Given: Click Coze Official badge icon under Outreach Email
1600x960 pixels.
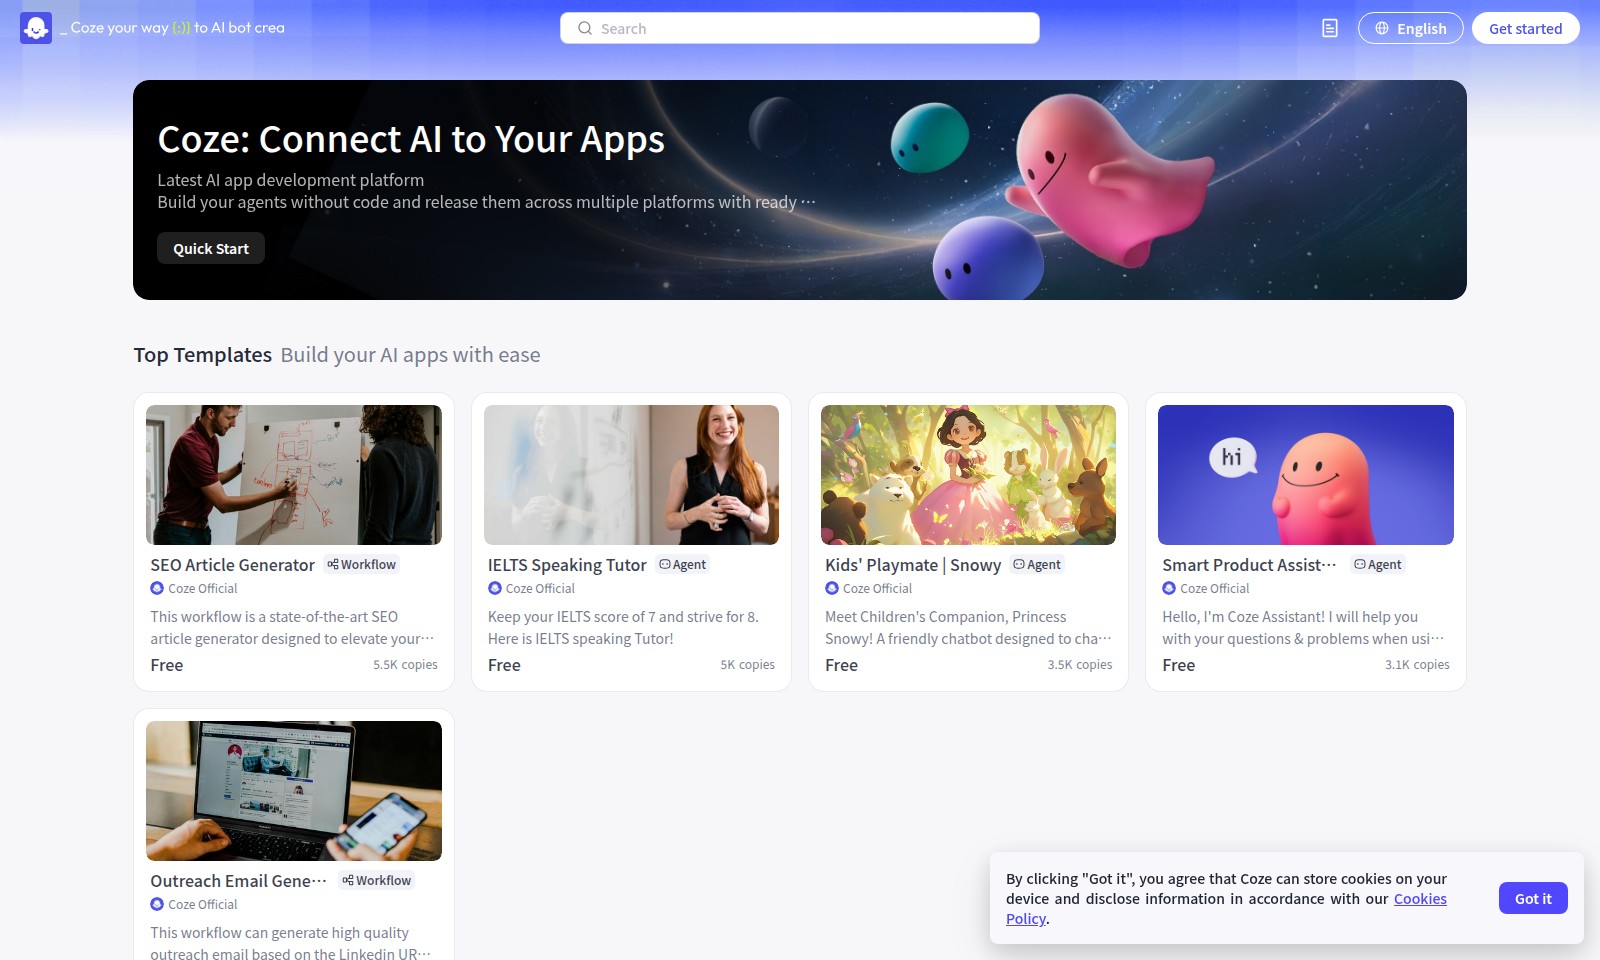Looking at the screenshot, I should (157, 904).
